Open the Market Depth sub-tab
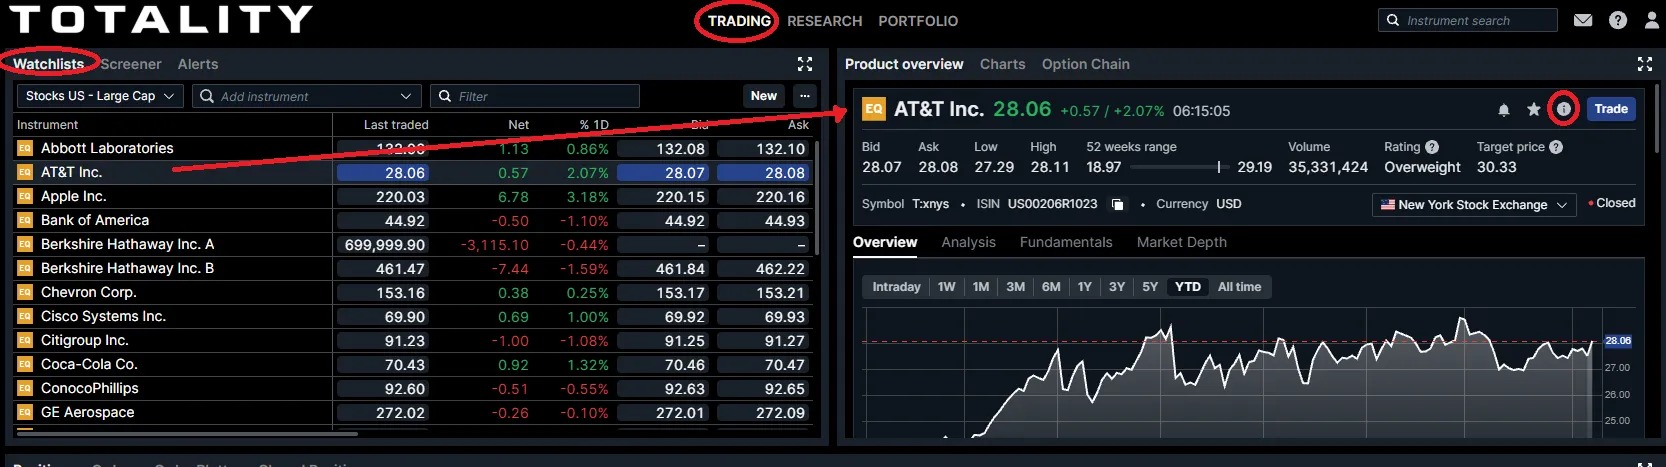This screenshot has width=1666, height=467. (1182, 242)
